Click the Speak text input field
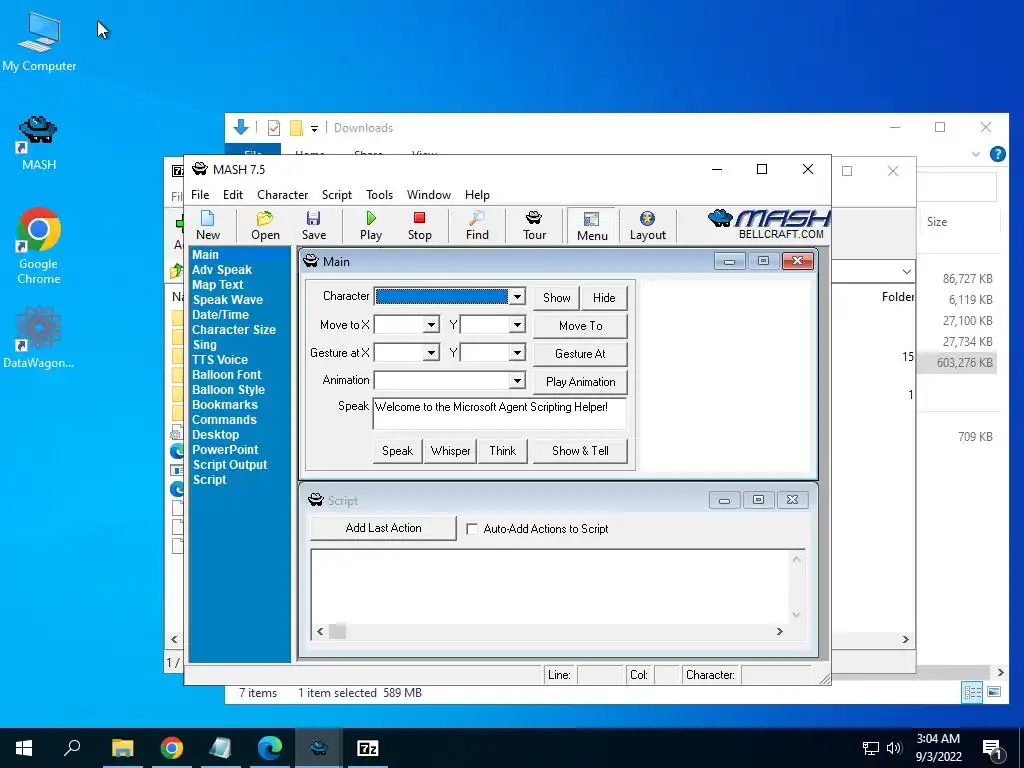Image resolution: width=1024 pixels, height=768 pixels. pyautogui.click(x=500, y=413)
